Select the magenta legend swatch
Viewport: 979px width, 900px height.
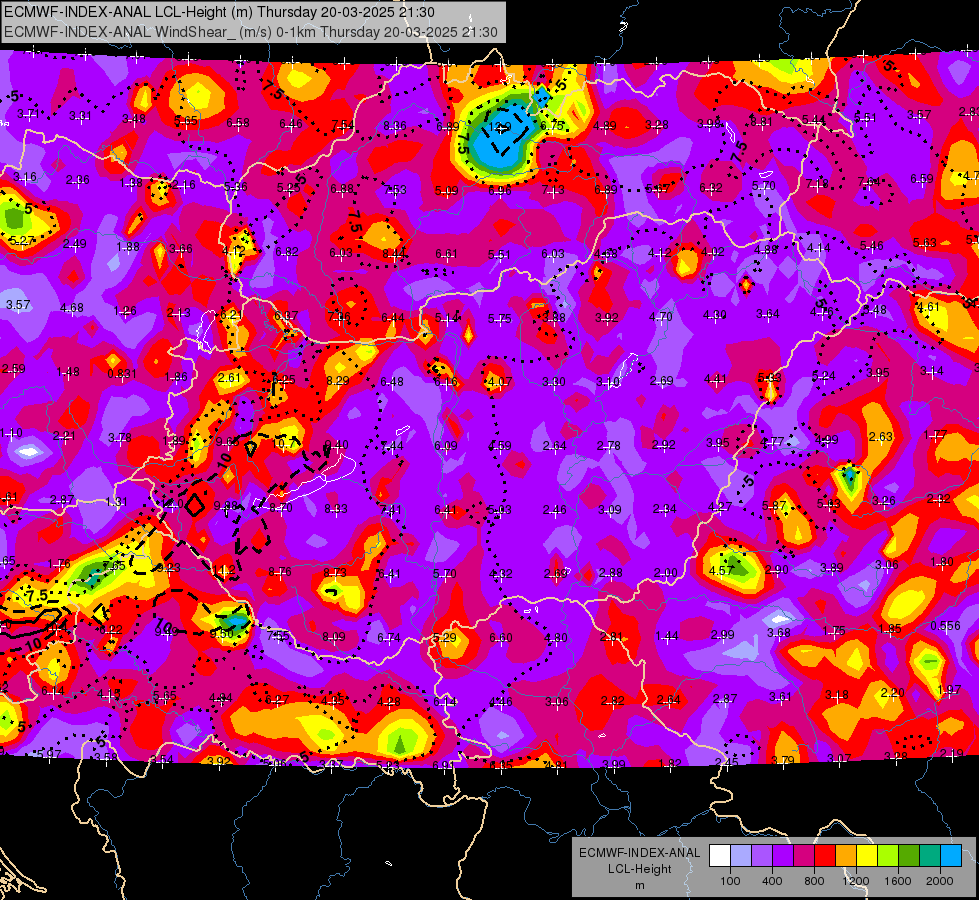804,856
